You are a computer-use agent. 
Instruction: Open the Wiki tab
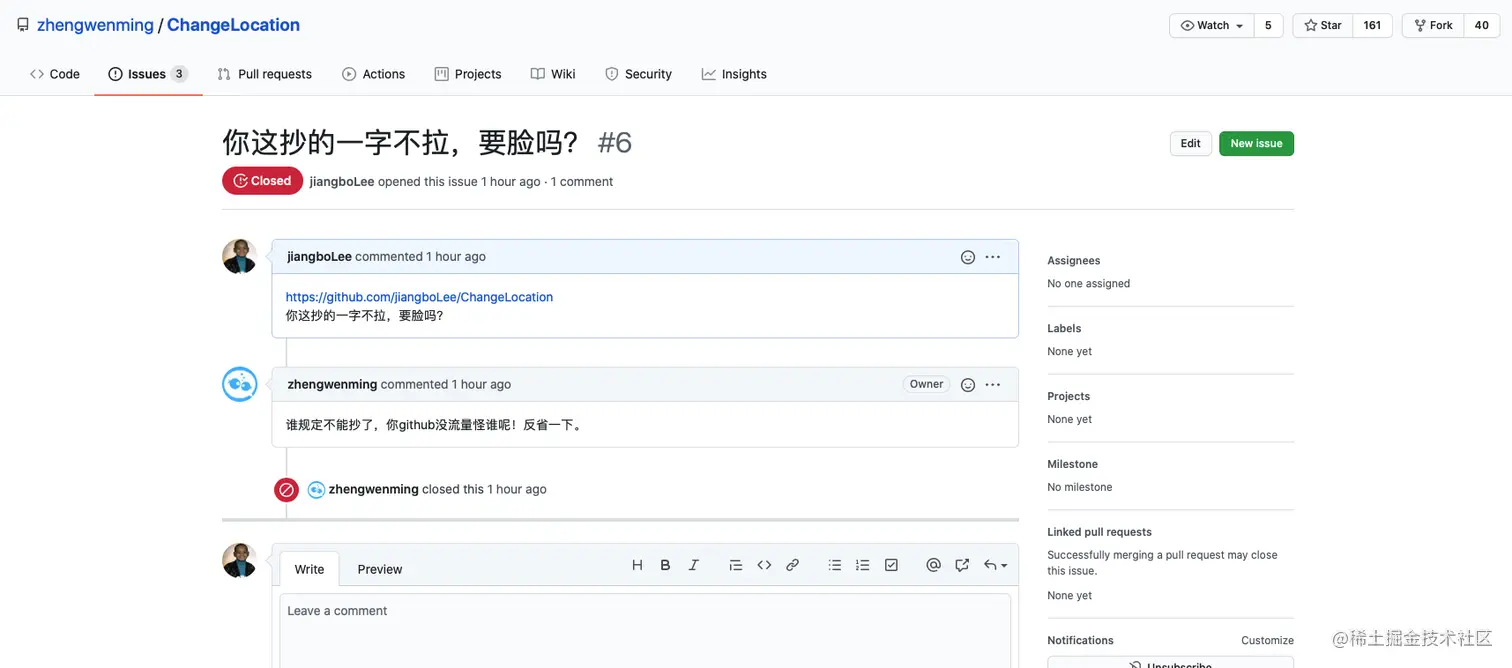pyautogui.click(x=553, y=74)
